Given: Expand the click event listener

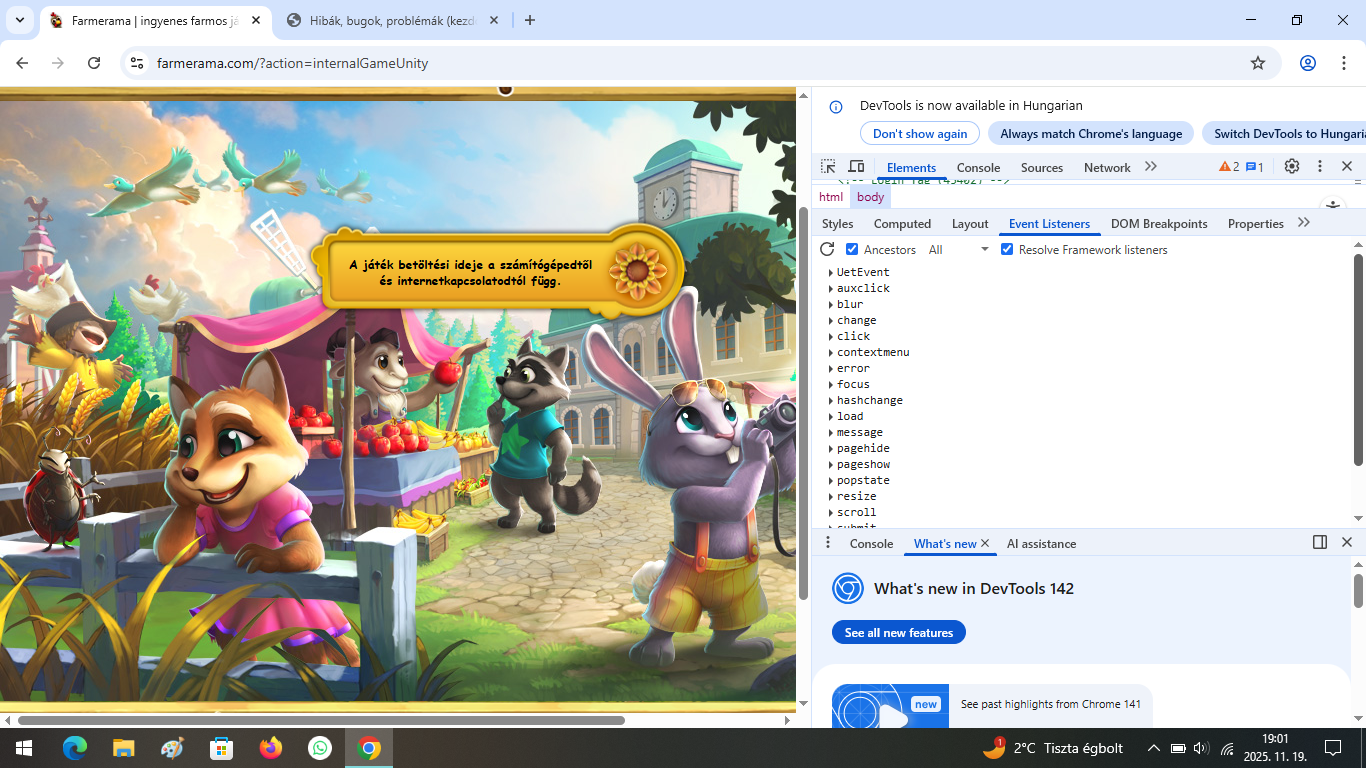Looking at the screenshot, I should [831, 337].
